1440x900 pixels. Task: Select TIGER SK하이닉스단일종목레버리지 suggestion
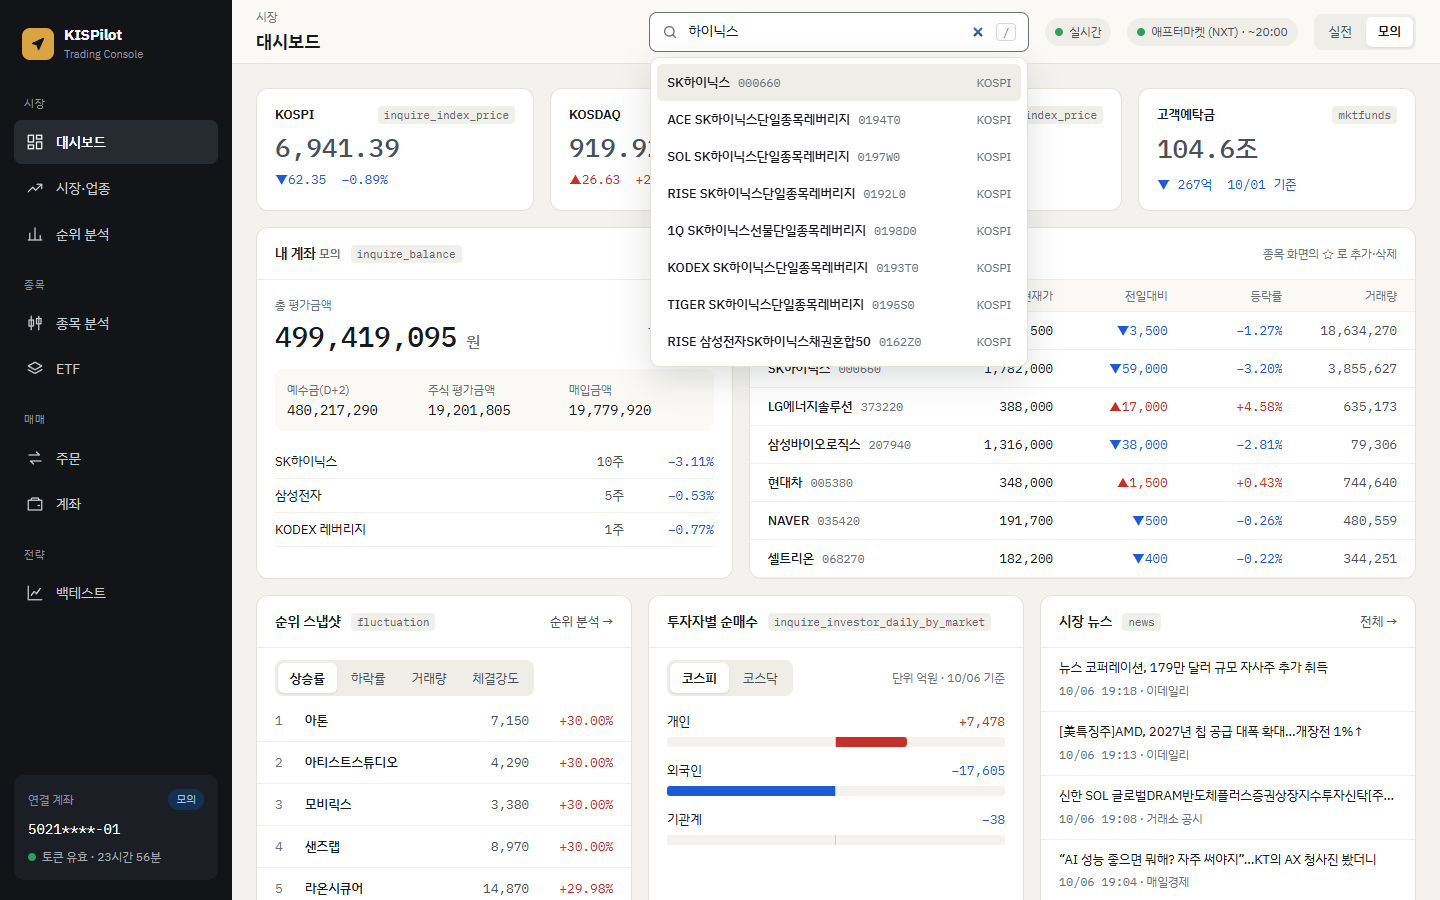click(x=839, y=305)
